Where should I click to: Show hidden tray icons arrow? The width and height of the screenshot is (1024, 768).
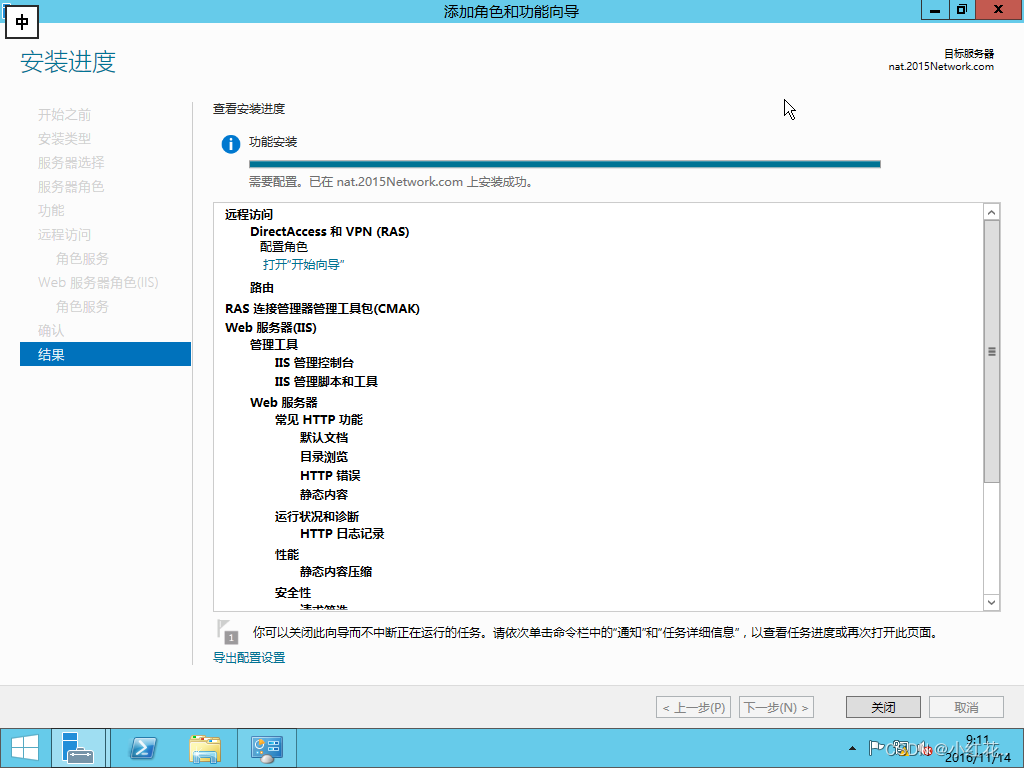click(852, 748)
